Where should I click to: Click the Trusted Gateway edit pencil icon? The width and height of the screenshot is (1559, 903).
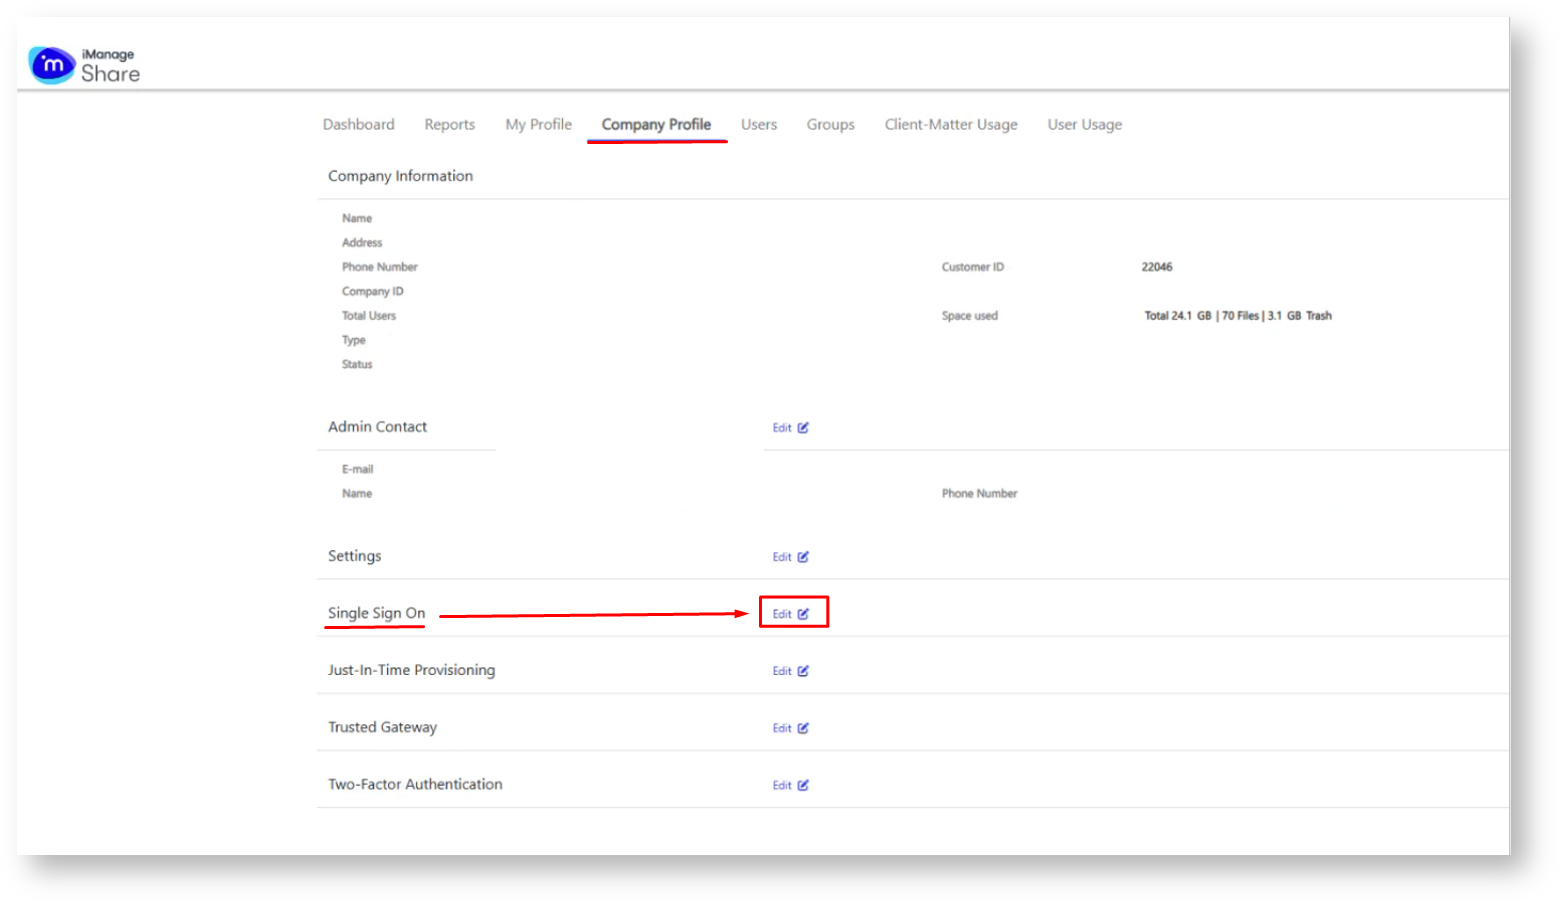(803, 728)
